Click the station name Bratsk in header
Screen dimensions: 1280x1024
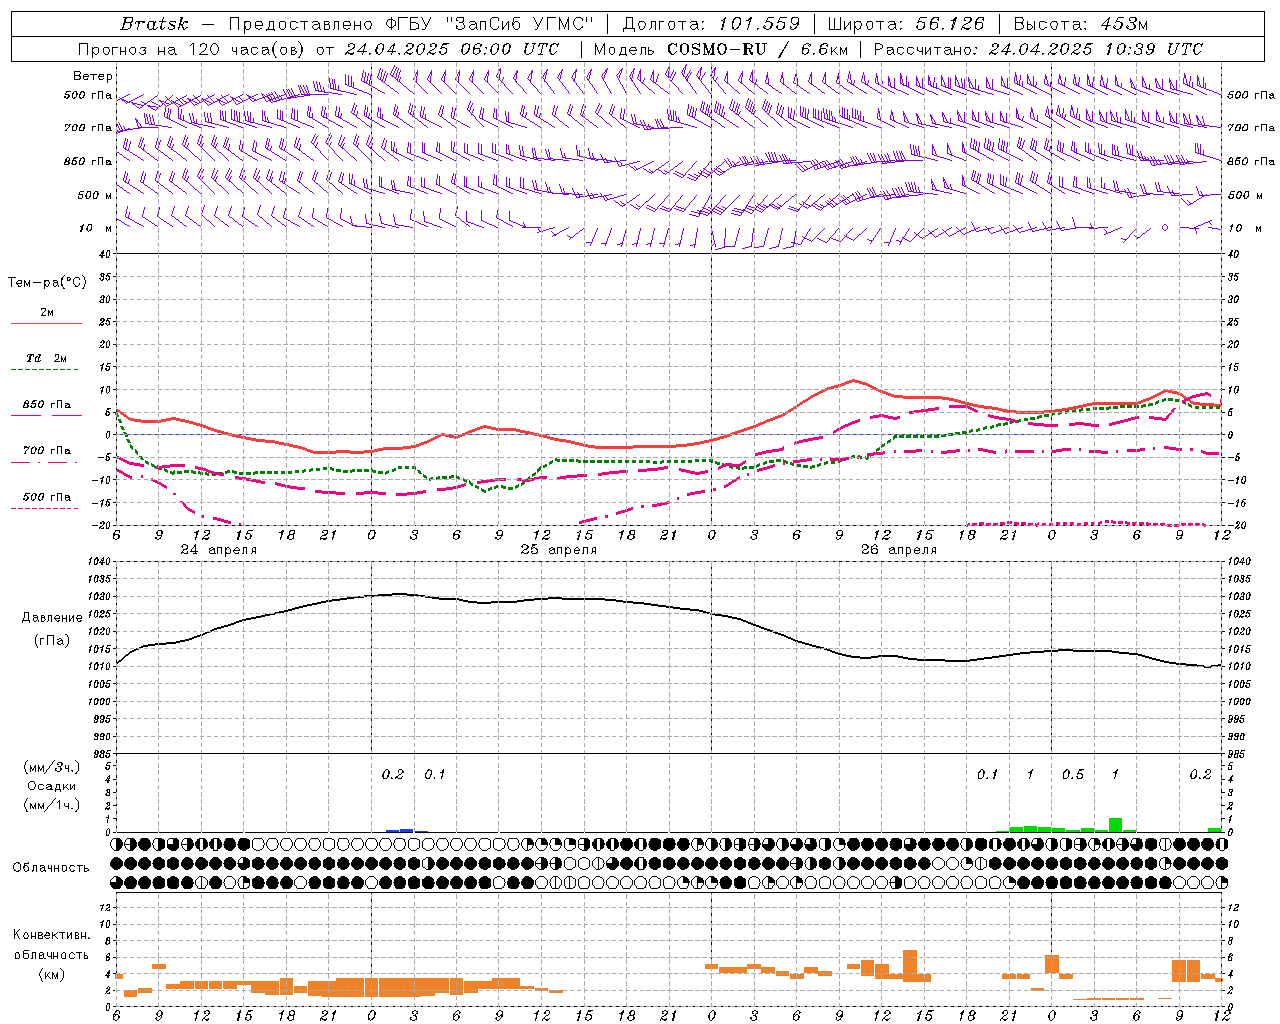(154, 24)
